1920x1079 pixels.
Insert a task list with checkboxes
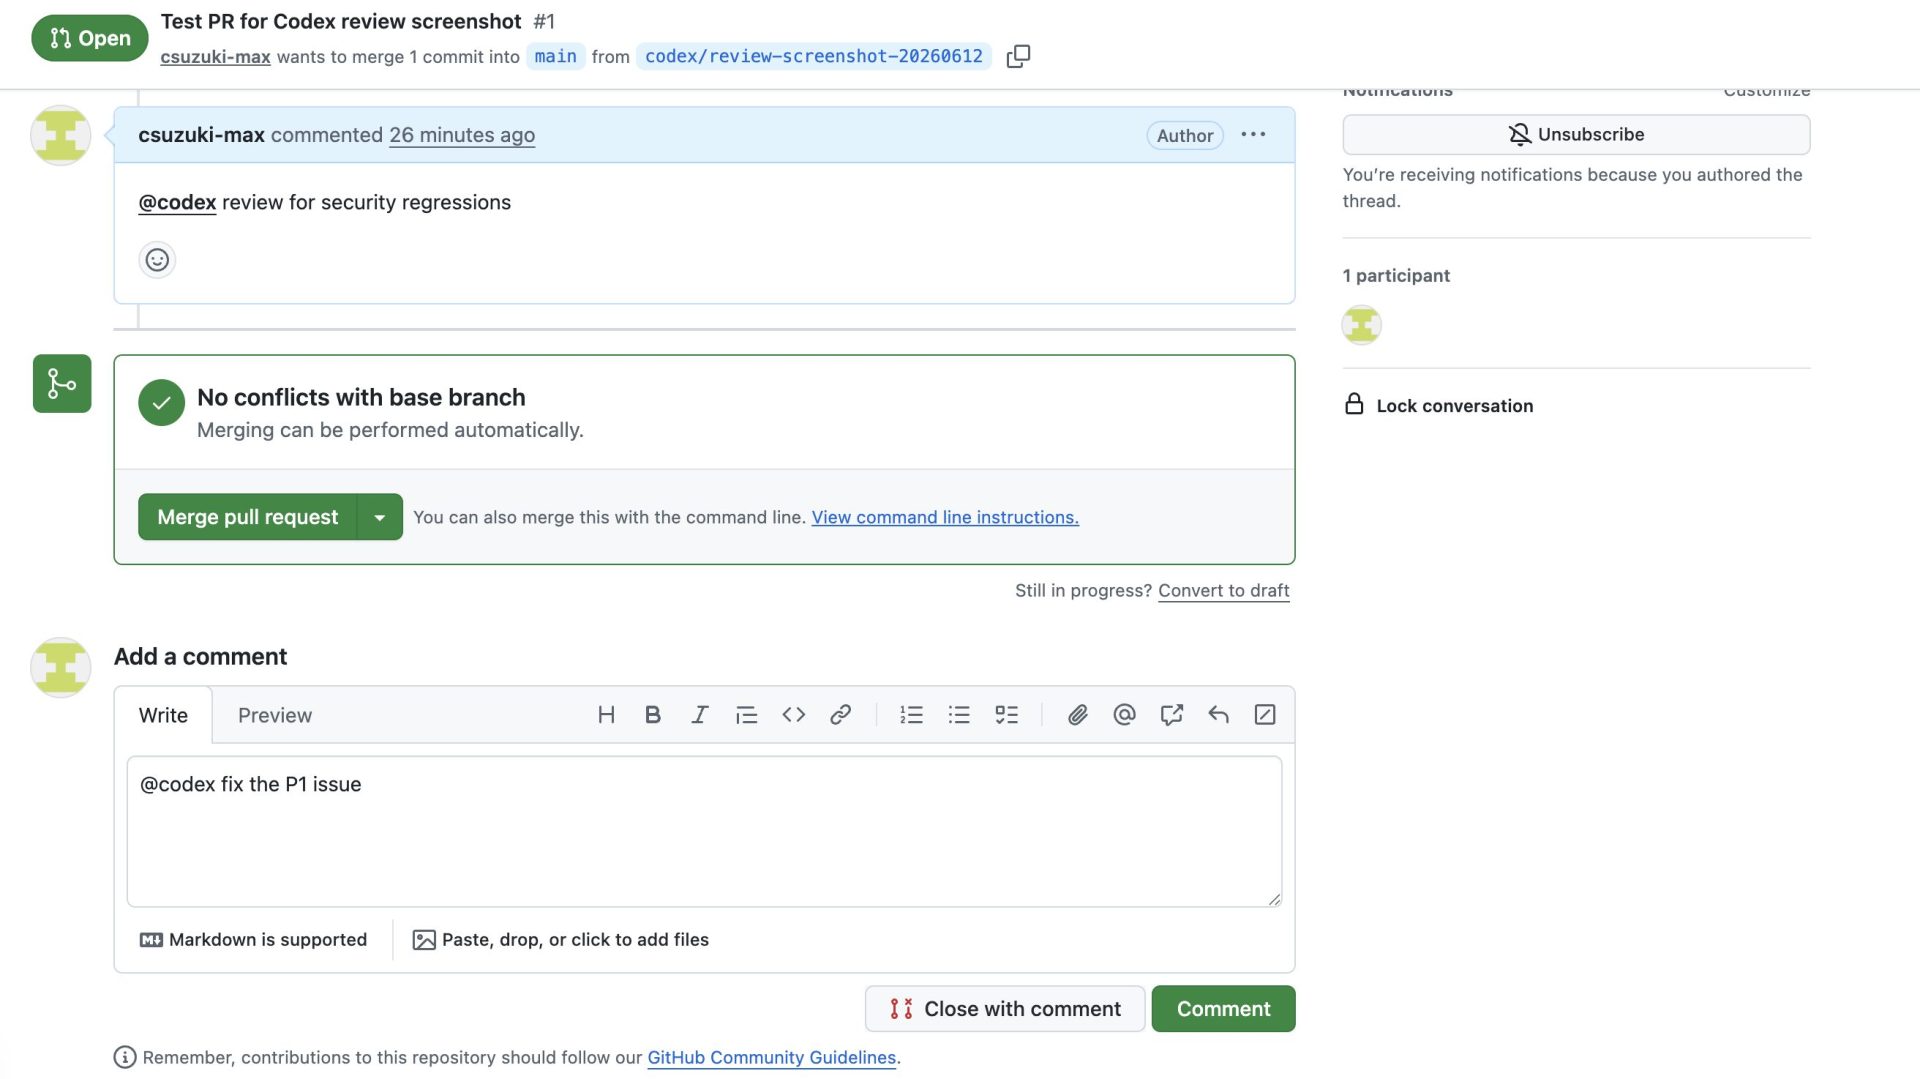pos(1006,715)
